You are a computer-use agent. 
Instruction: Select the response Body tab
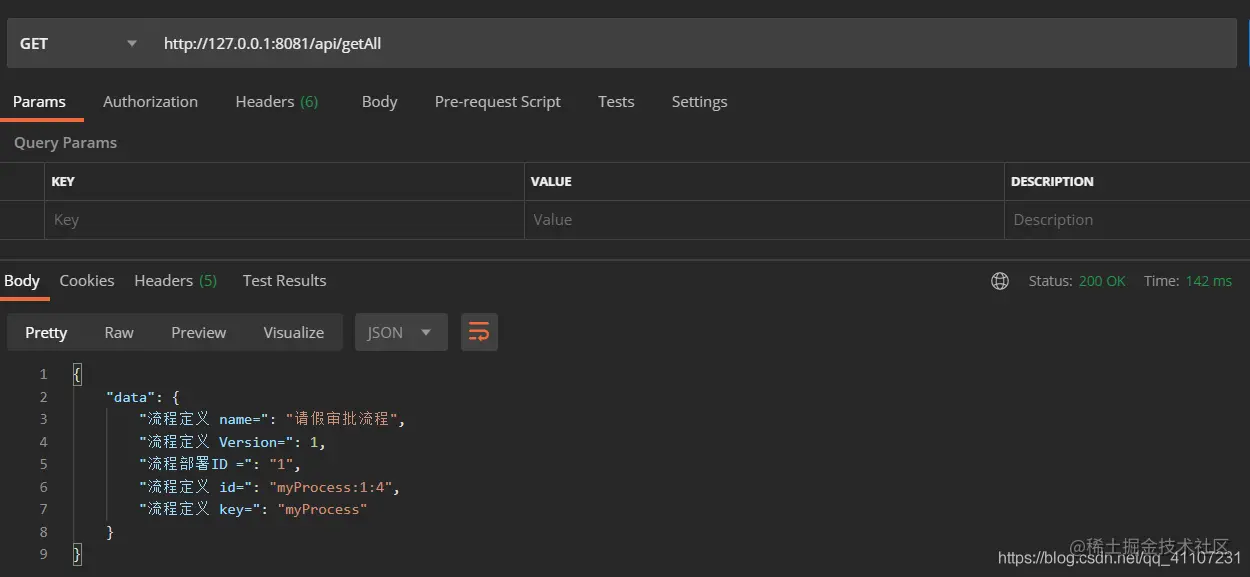click(x=22, y=280)
